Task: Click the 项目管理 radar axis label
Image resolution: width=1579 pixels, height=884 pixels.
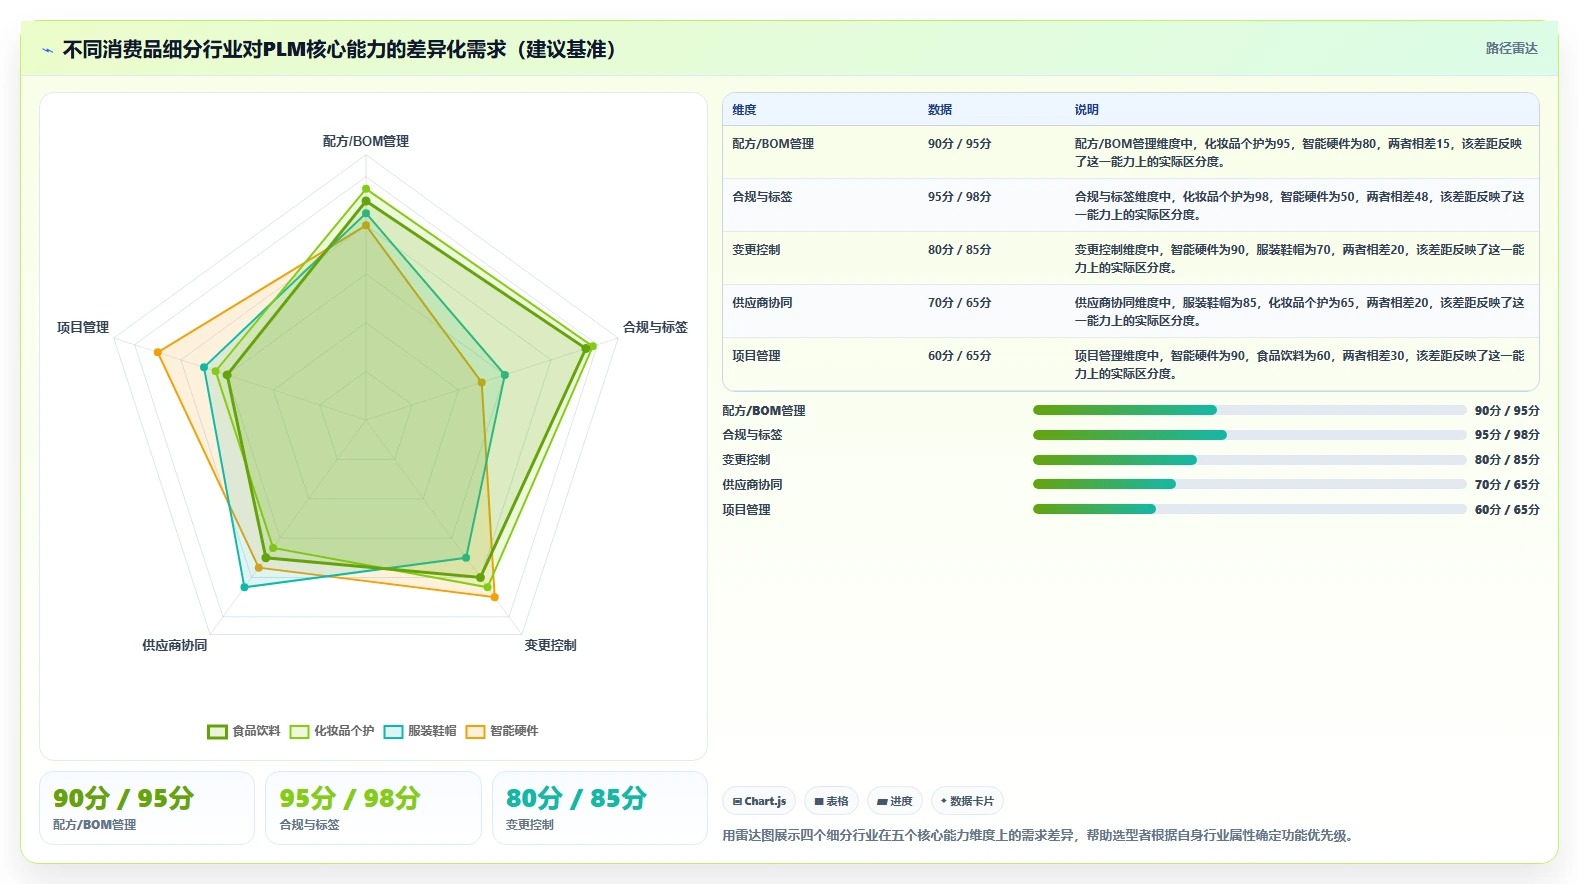Action: click(83, 328)
